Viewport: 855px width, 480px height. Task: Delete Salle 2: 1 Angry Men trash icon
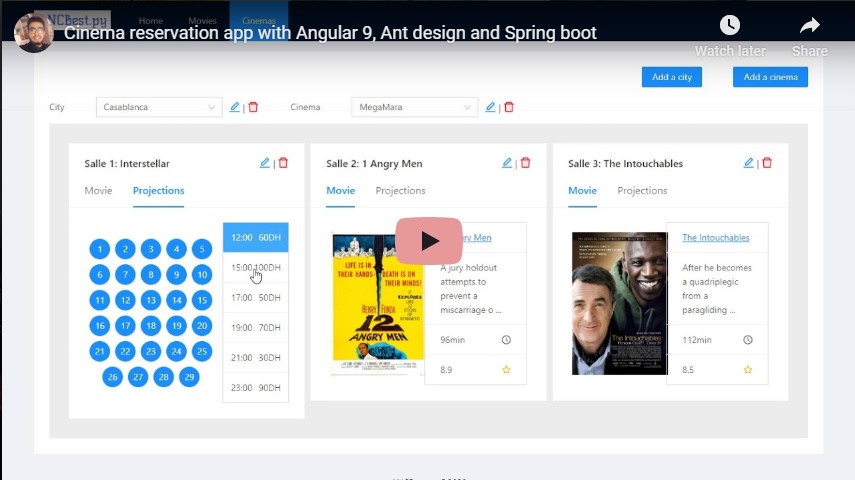525,163
